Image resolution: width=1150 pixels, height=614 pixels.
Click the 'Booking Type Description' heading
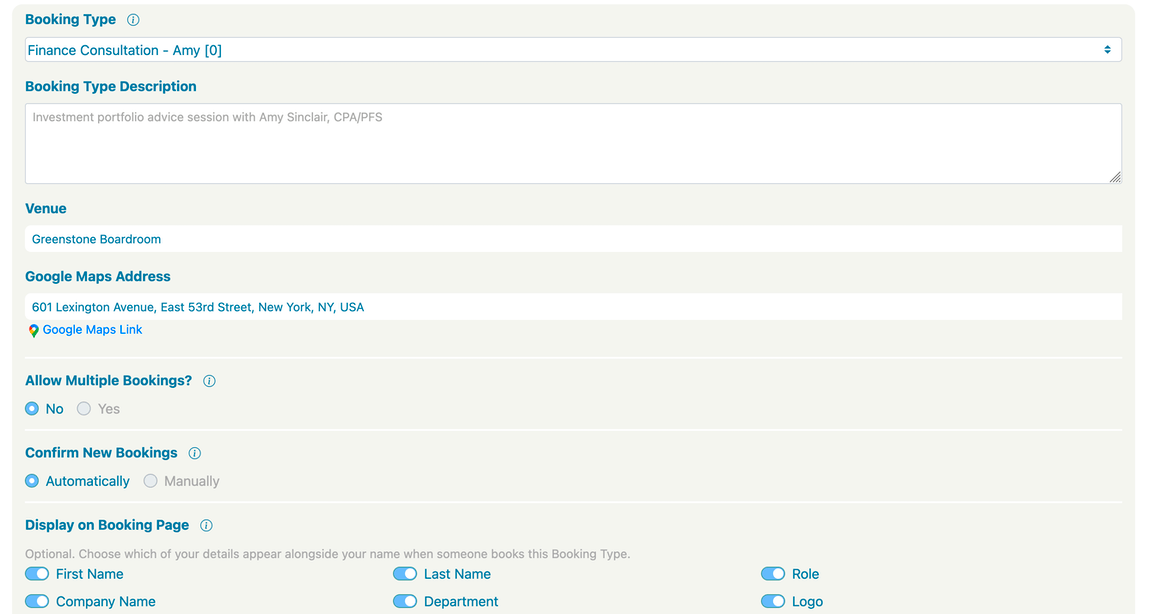point(111,87)
